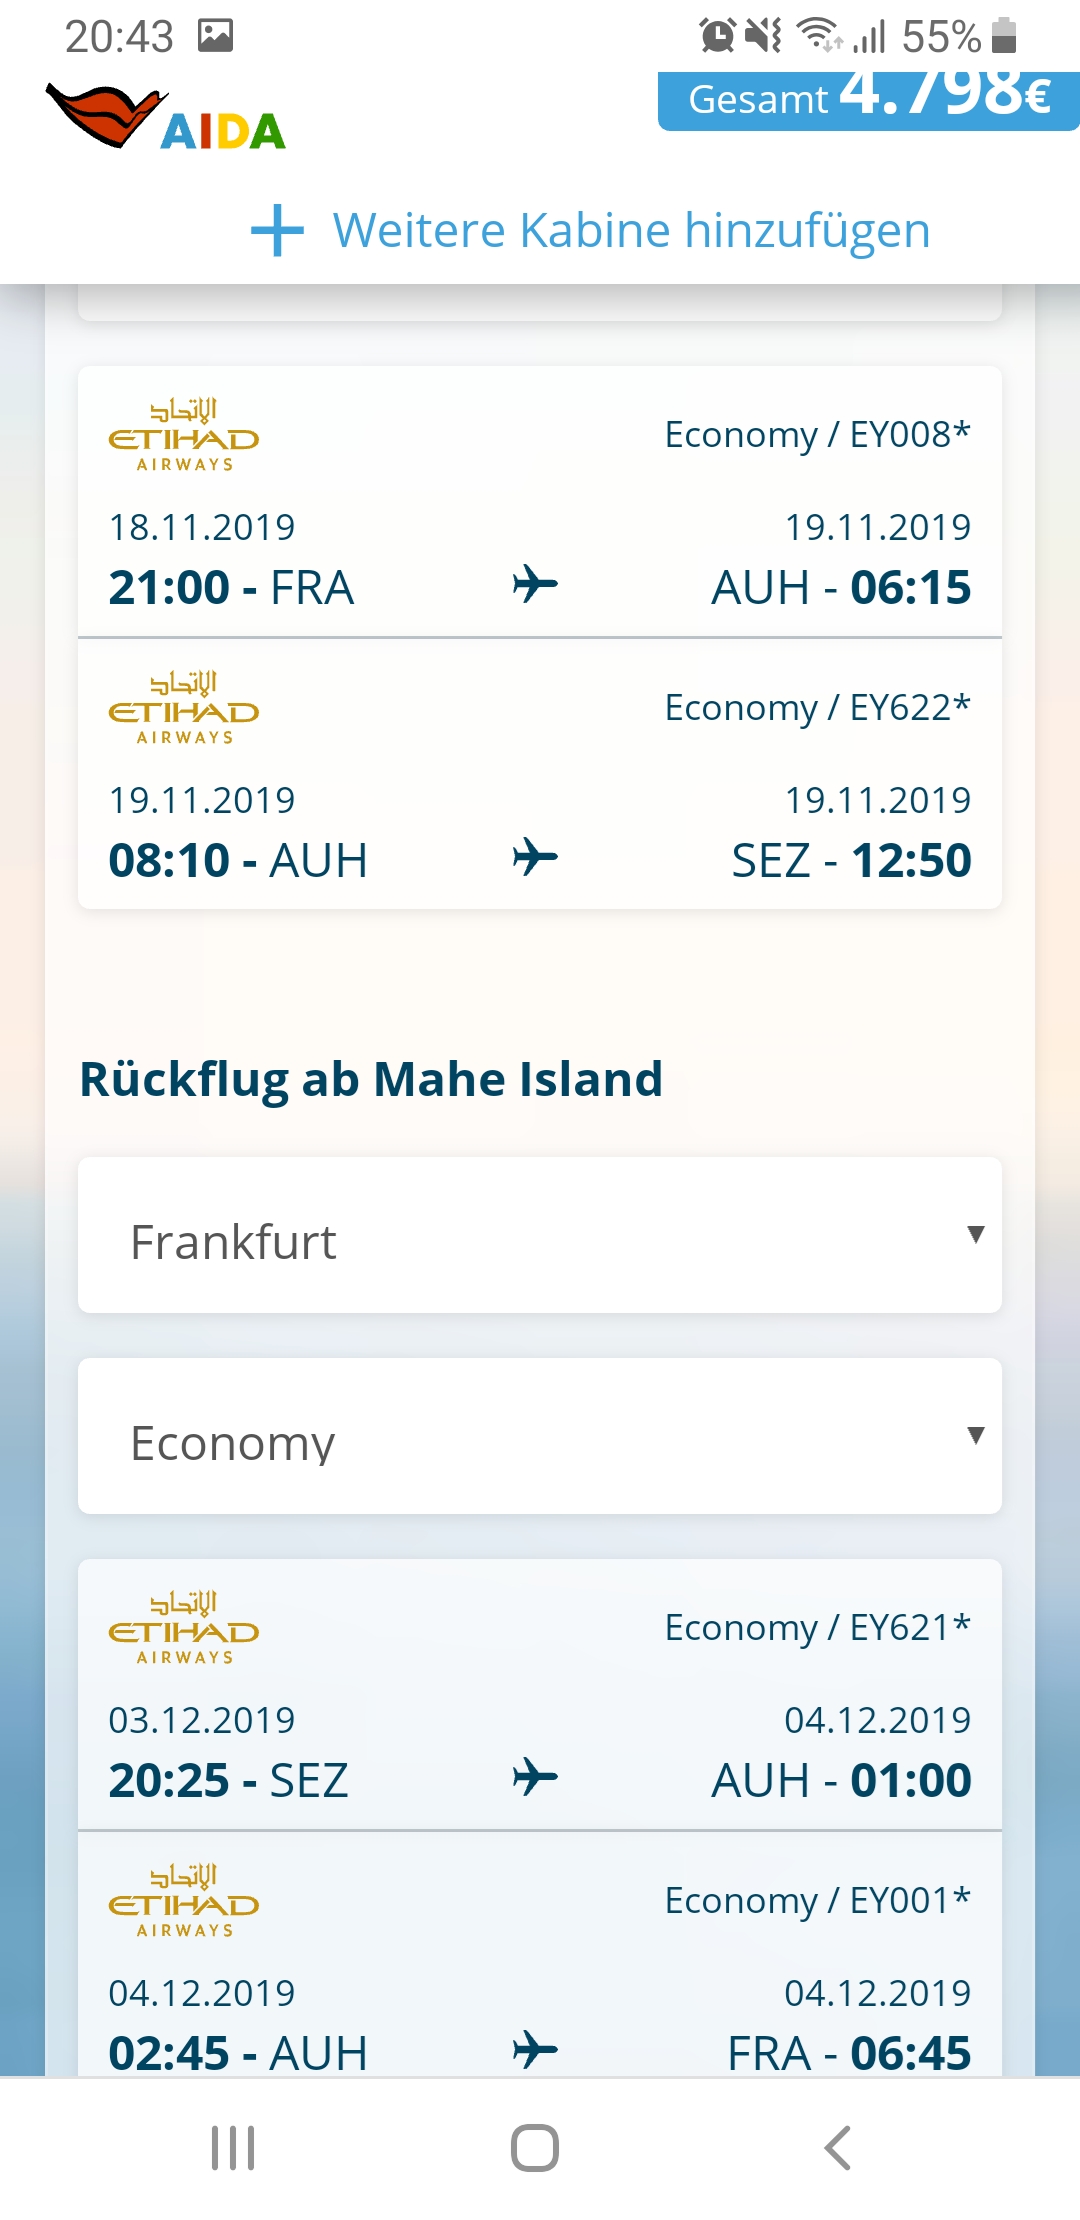Tap the AIDA logo in header
Screen dimensions: 1080x2220
point(166,118)
